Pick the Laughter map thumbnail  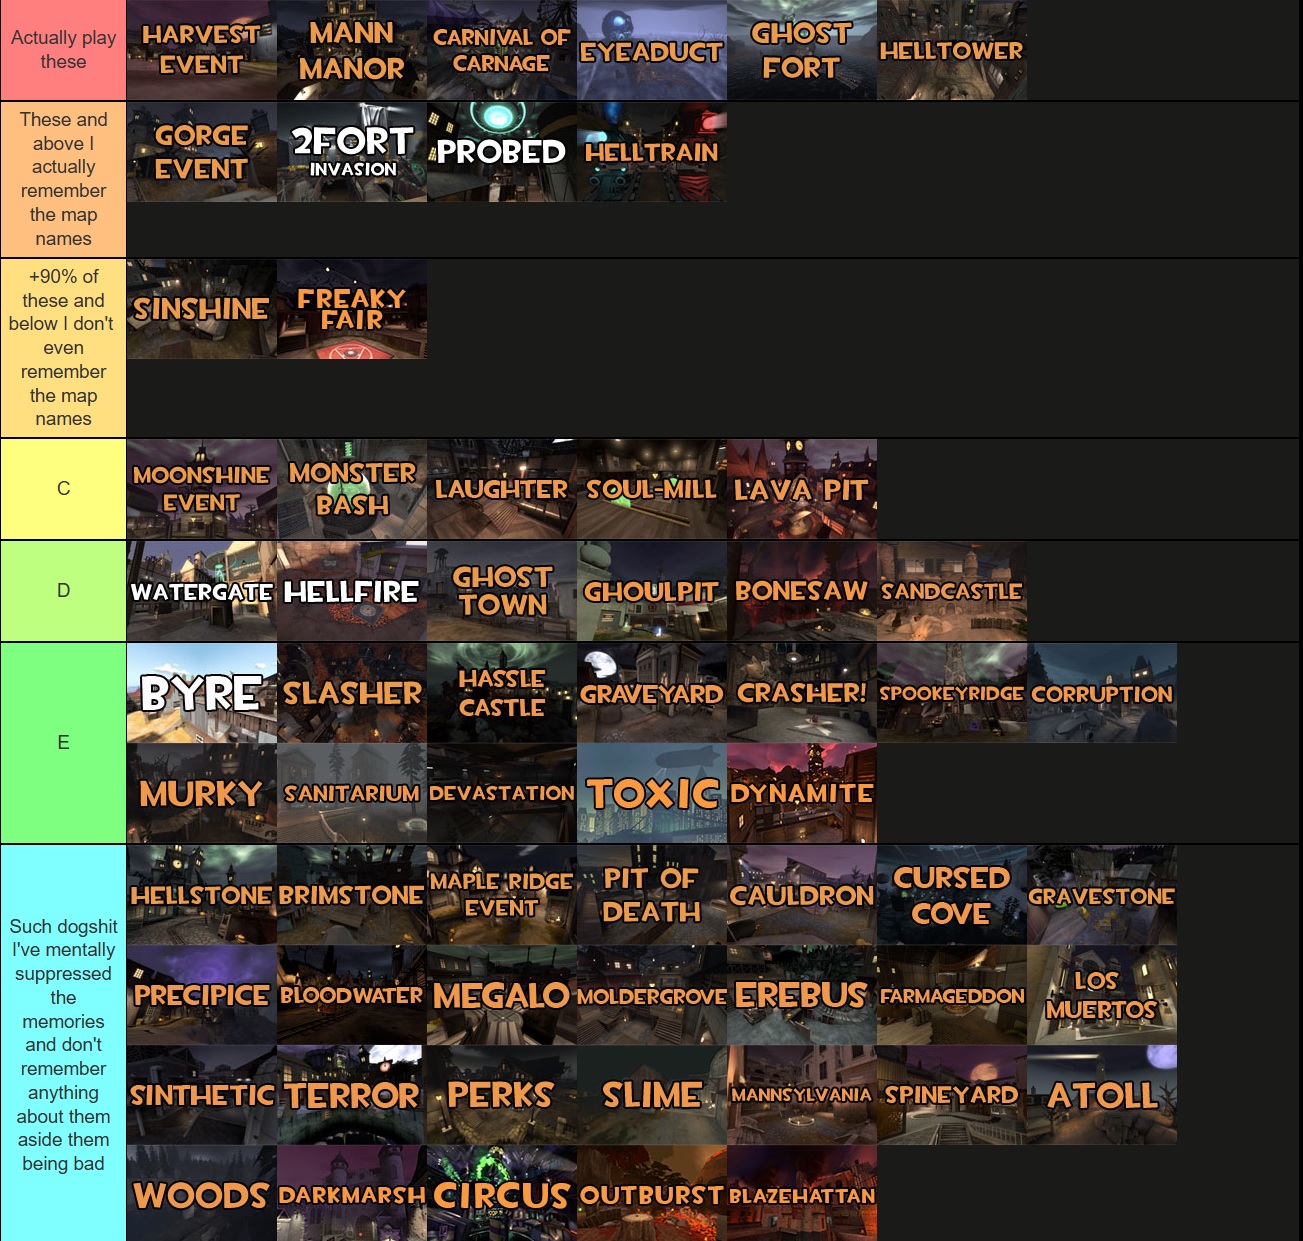[502, 489]
